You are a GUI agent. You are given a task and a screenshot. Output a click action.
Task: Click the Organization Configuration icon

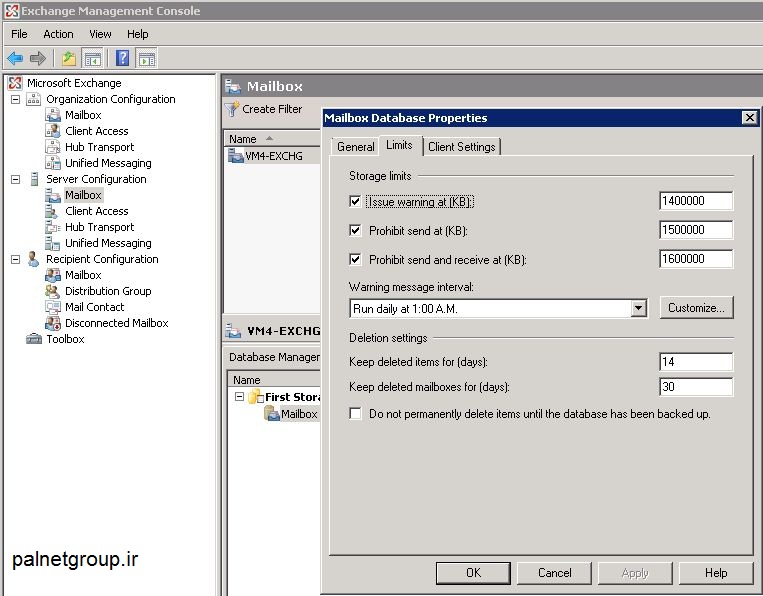coord(34,99)
